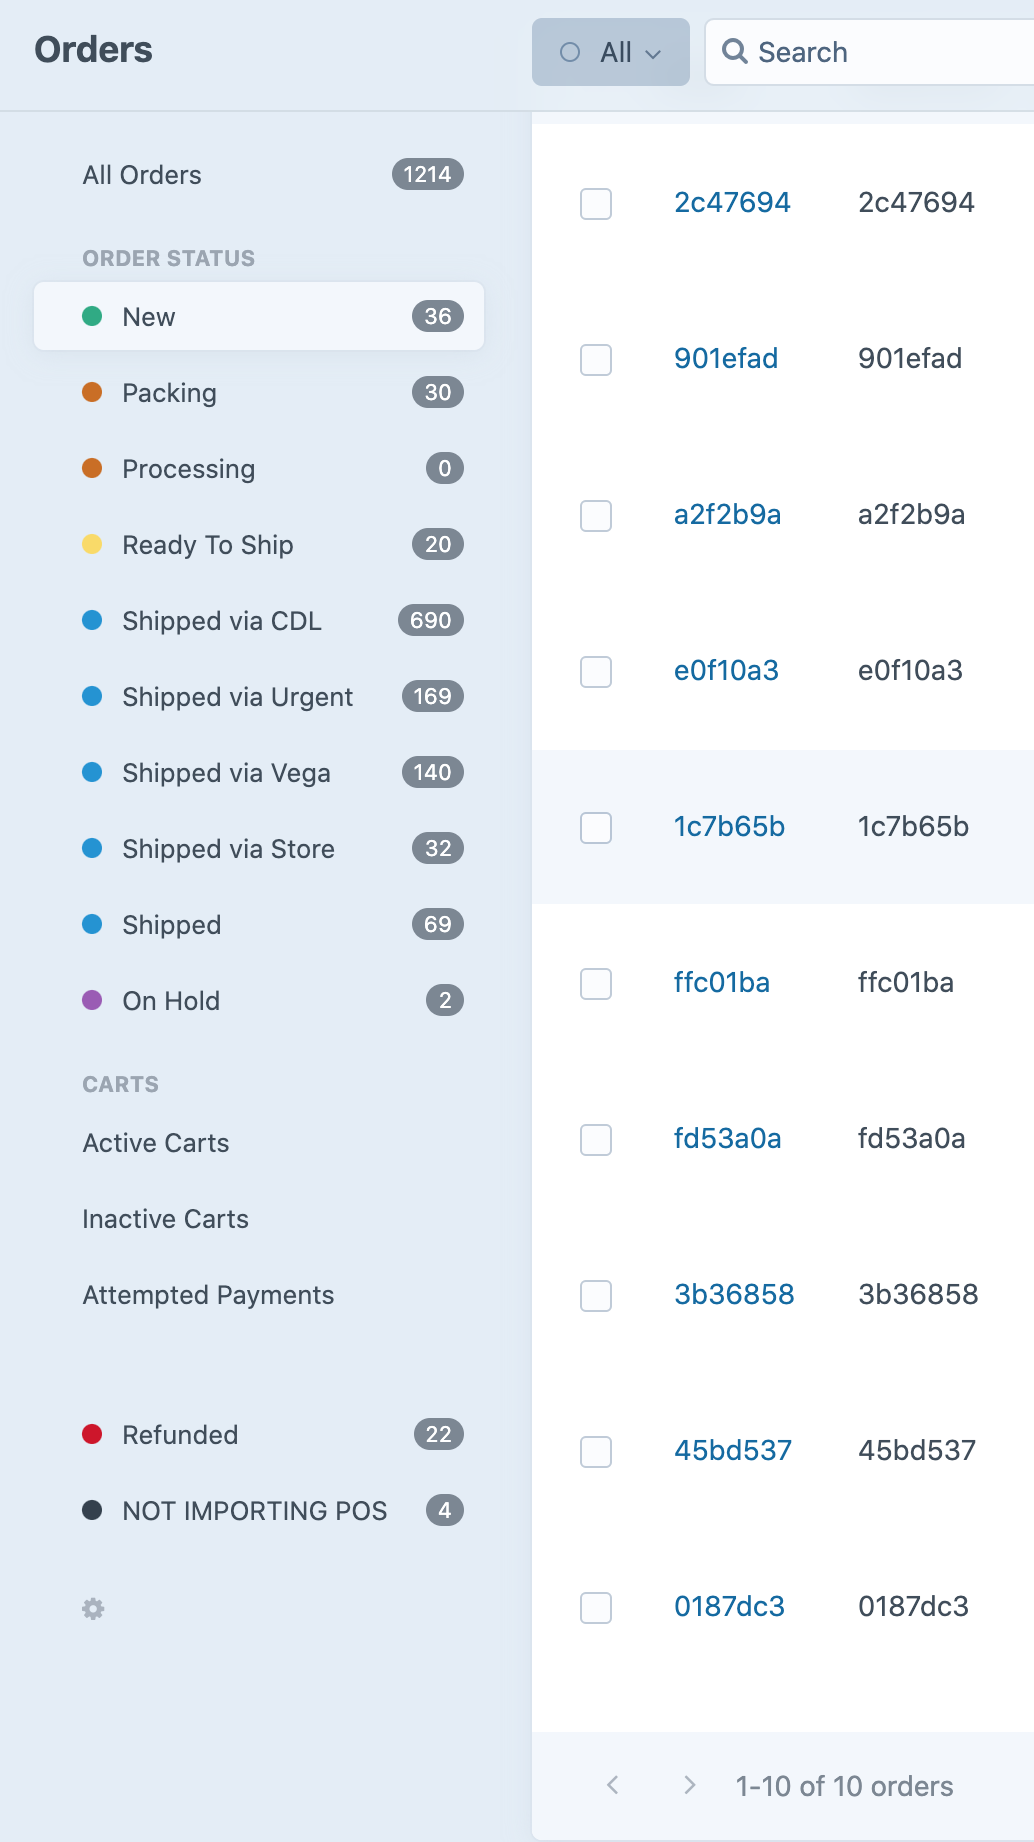Click the search magnifier icon
The width and height of the screenshot is (1034, 1842).
pyautogui.click(x=735, y=51)
